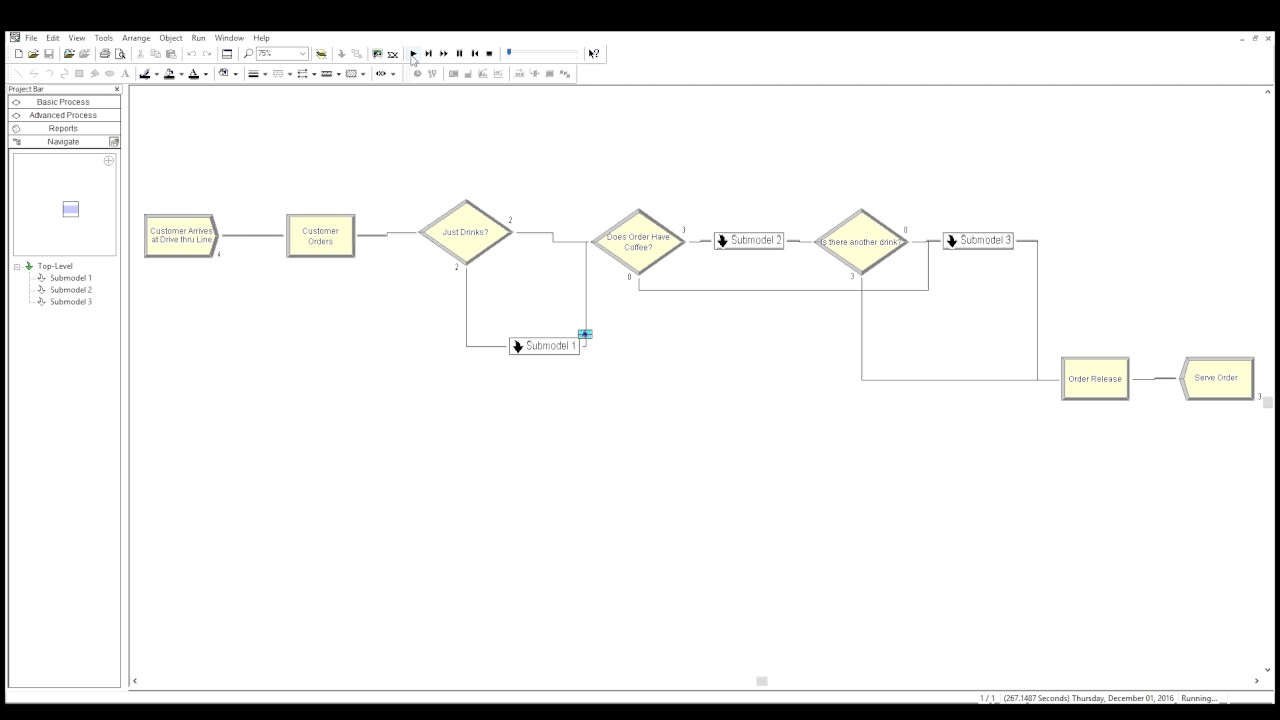Close the Project Bar
The height and width of the screenshot is (720, 1280).
tap(116, 89)
